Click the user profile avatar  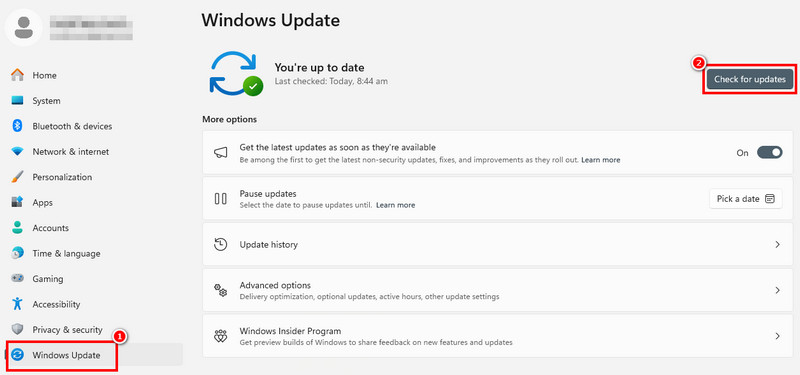(x=24, y=27)
